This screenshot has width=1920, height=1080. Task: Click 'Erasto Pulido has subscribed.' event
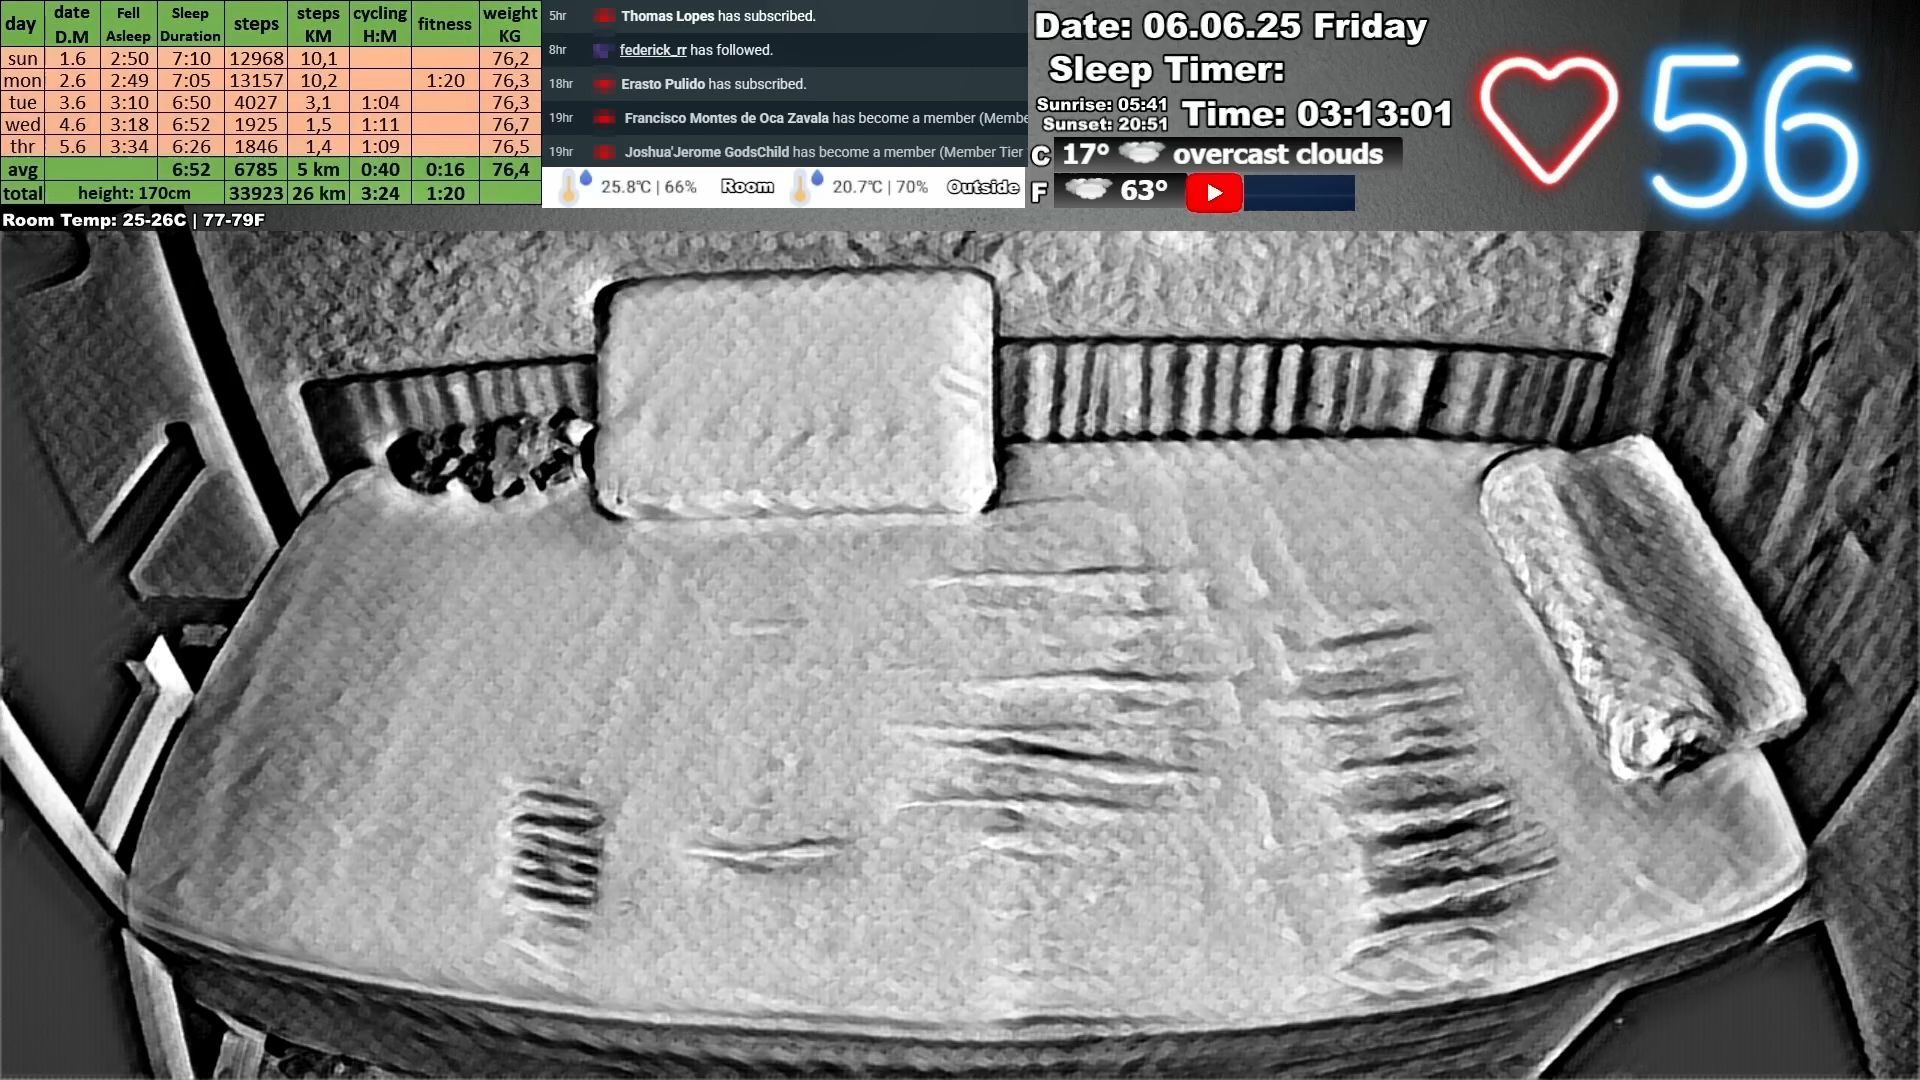pos(714,84)
